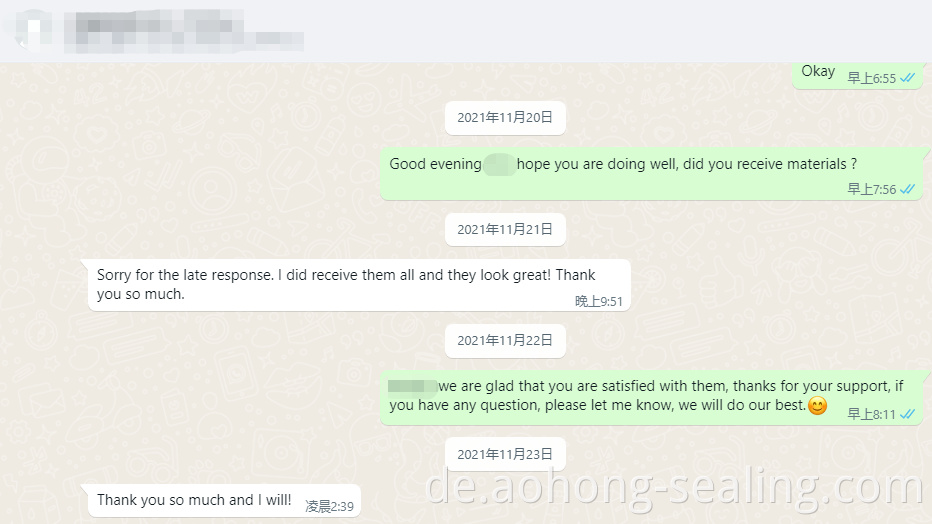This screenshot has width=932, height=524.
Task: Click the "Okay" sent message bubble
Action: point(858,75)
